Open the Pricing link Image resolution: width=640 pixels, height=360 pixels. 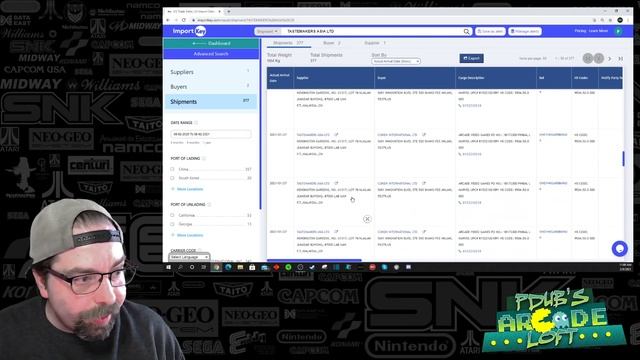[580, 31]
